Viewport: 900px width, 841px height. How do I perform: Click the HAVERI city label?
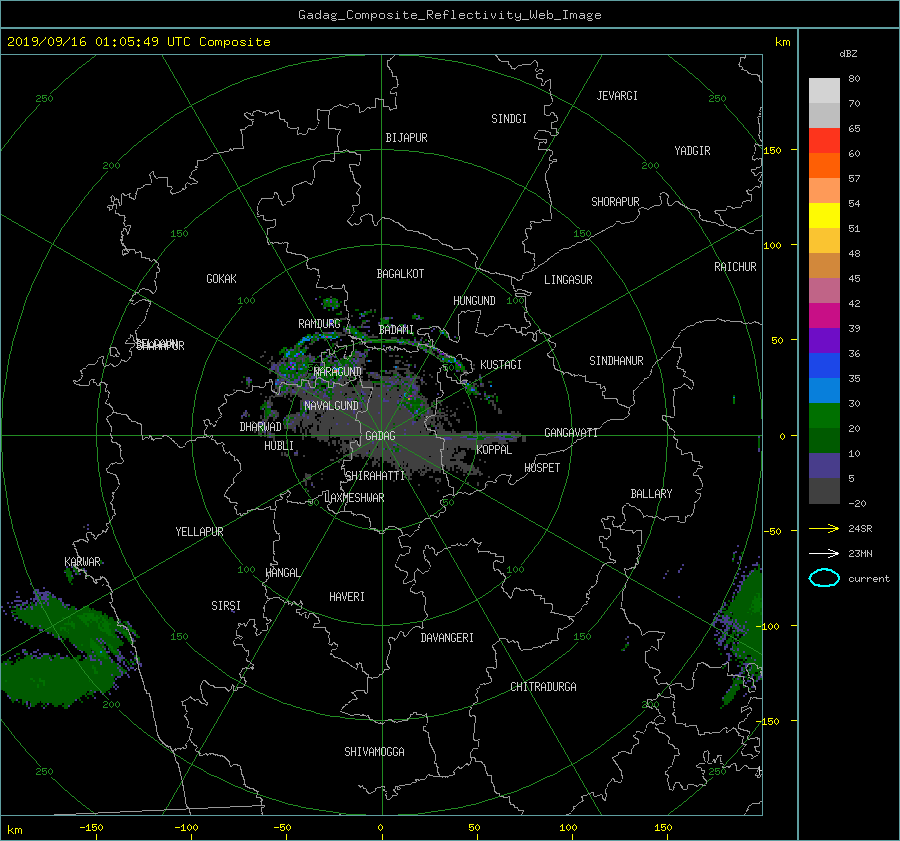click(x=347, y=597)
